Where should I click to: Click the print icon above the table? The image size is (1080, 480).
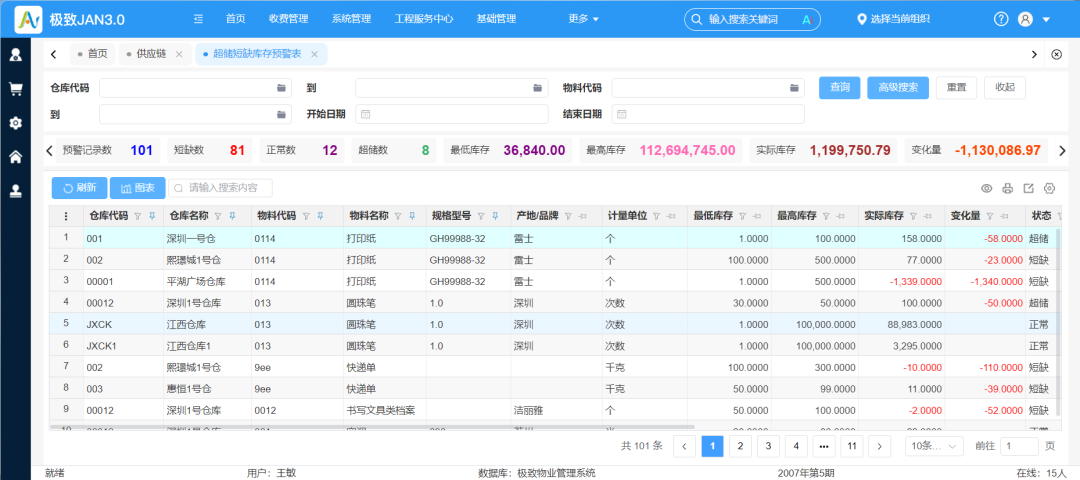coord(1008,188)
